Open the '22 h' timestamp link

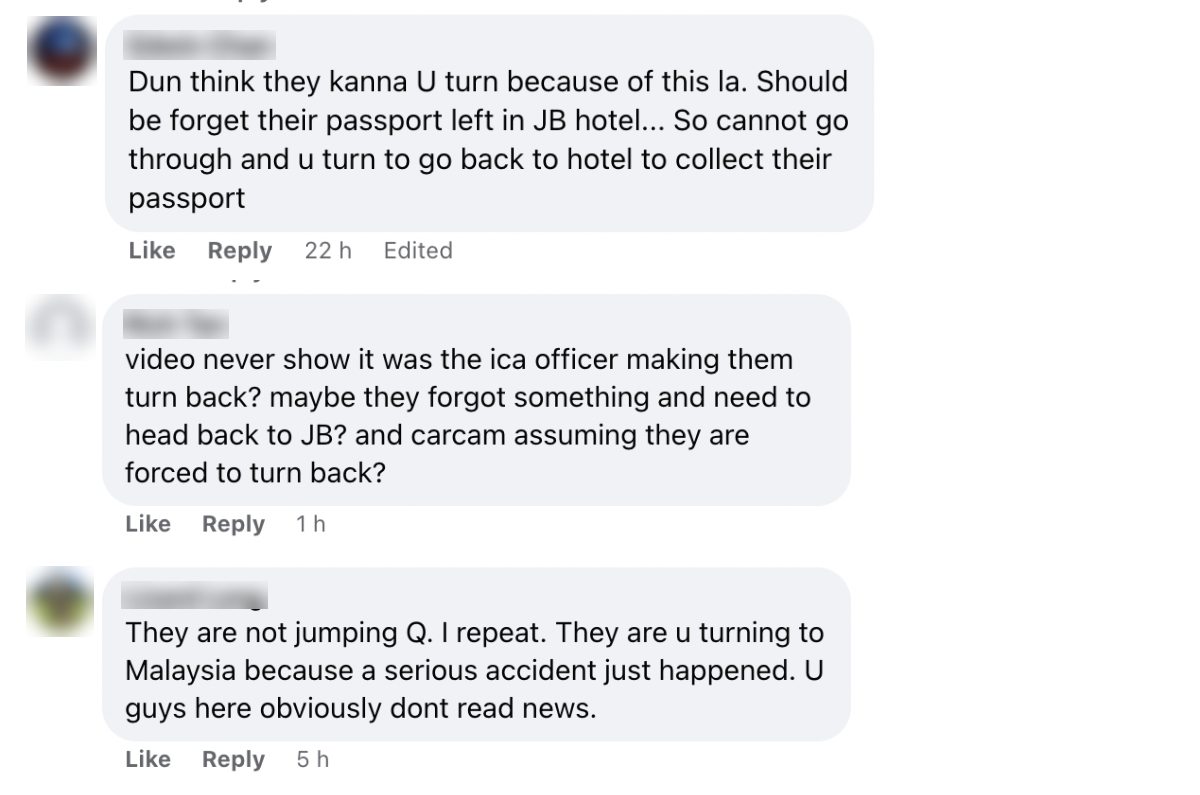pos(328,251)
